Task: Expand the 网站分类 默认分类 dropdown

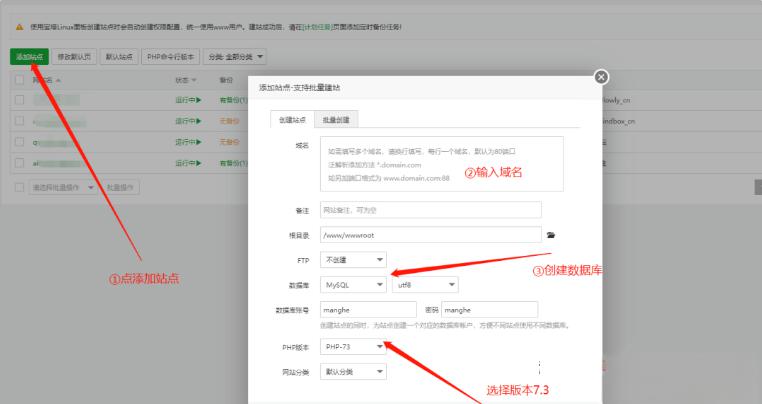Action: point(353,372)
